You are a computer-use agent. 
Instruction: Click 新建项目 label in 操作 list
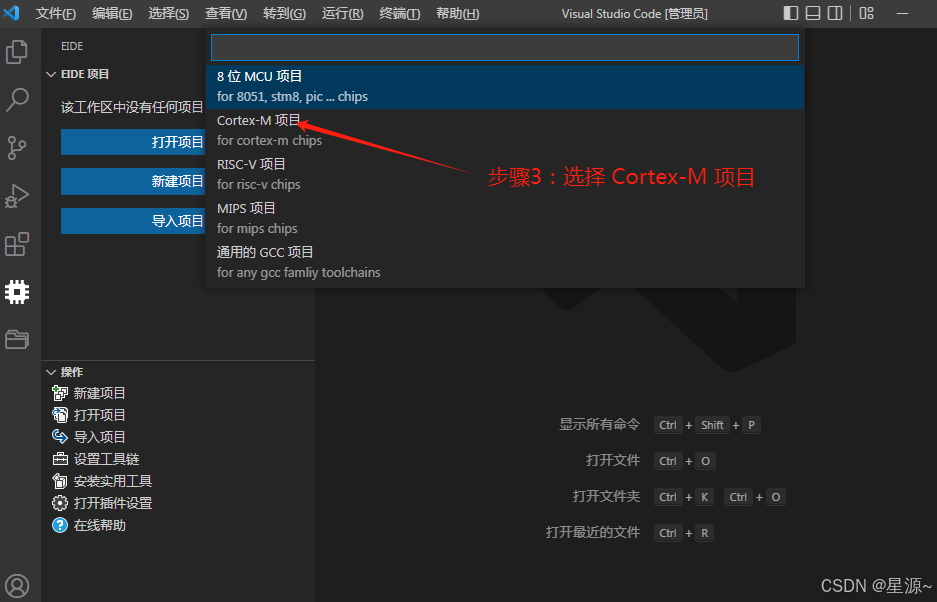pos(99,393)
